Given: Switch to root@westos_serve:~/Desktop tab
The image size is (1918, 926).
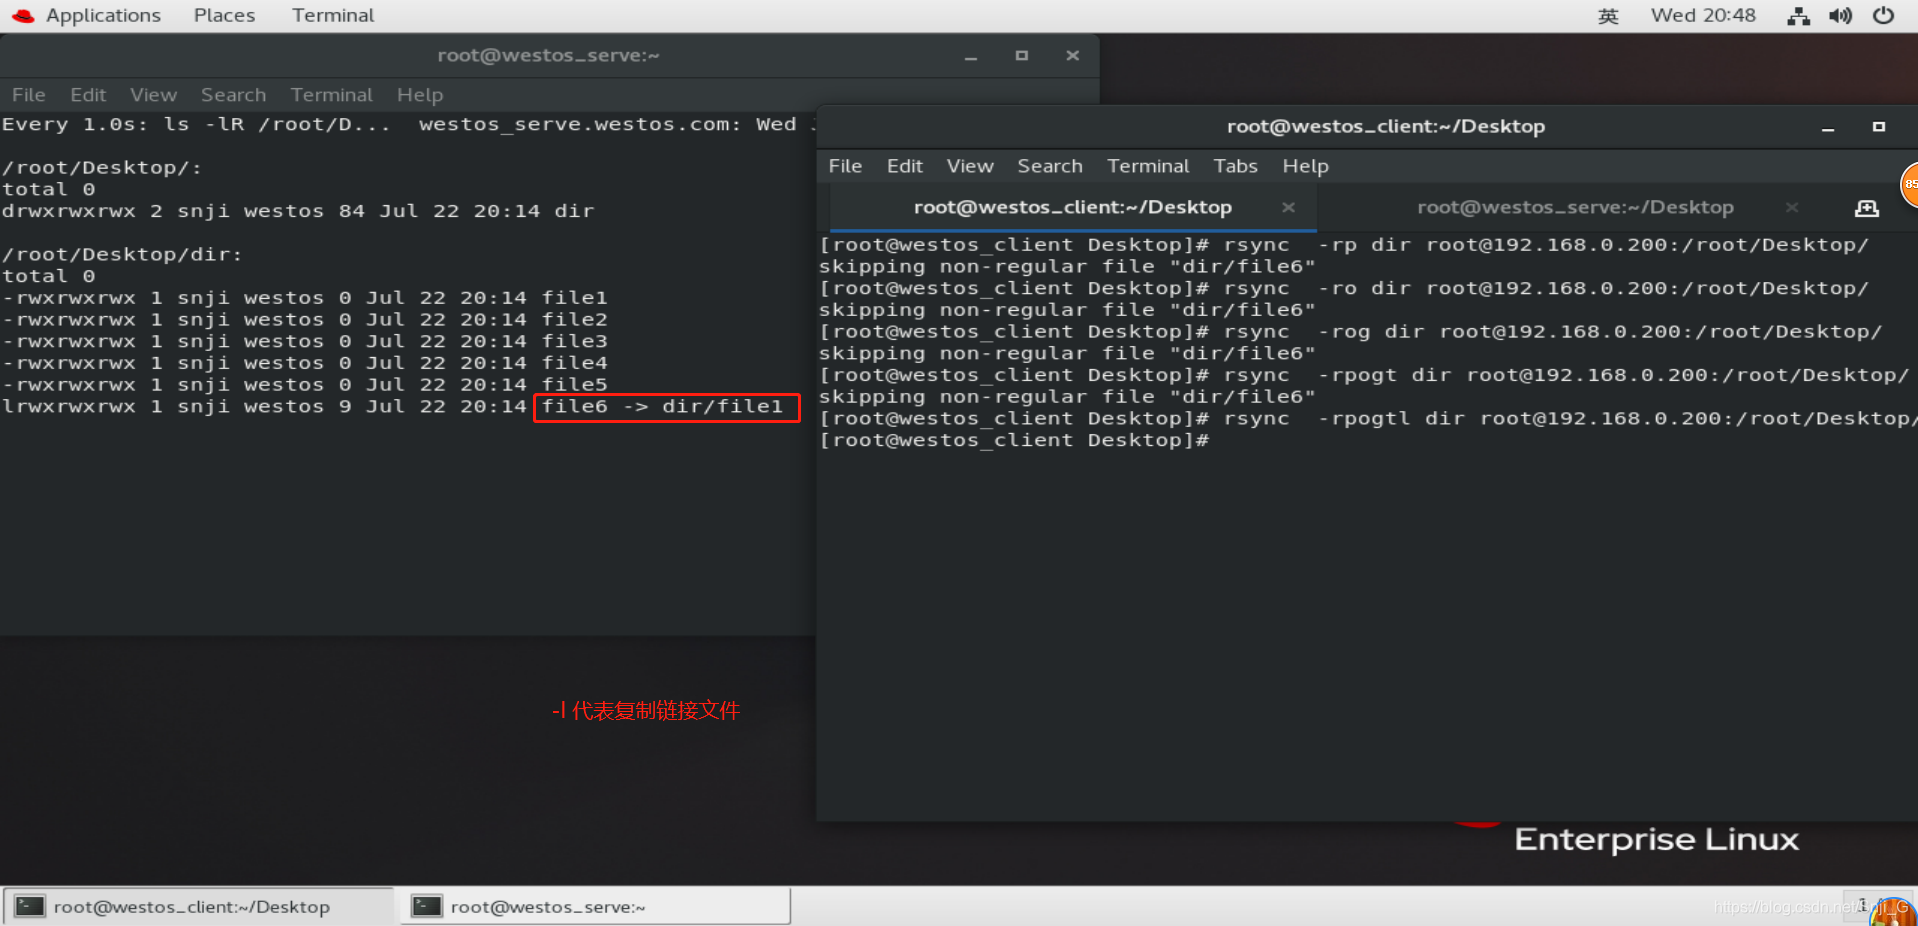Looking at the screenshot, I should 1575,207.
